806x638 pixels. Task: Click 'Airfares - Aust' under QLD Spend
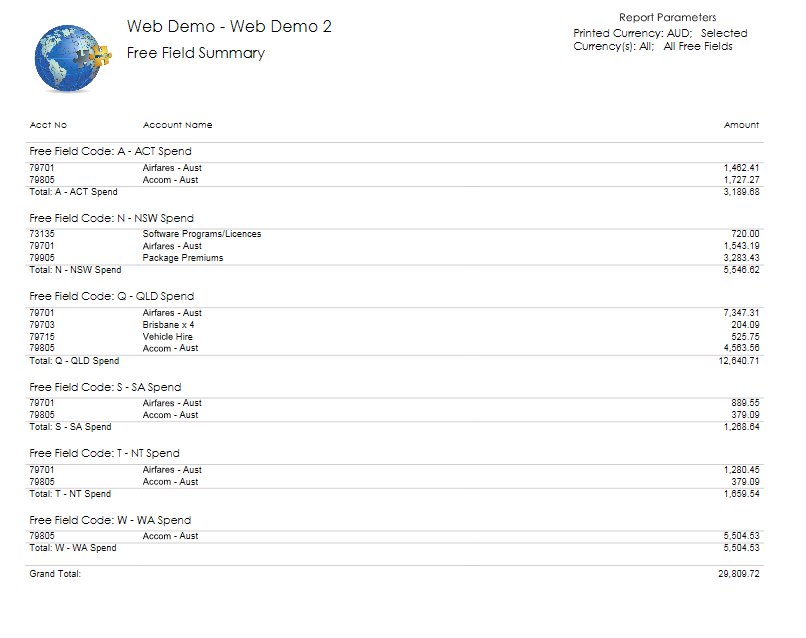click(172, 313)
